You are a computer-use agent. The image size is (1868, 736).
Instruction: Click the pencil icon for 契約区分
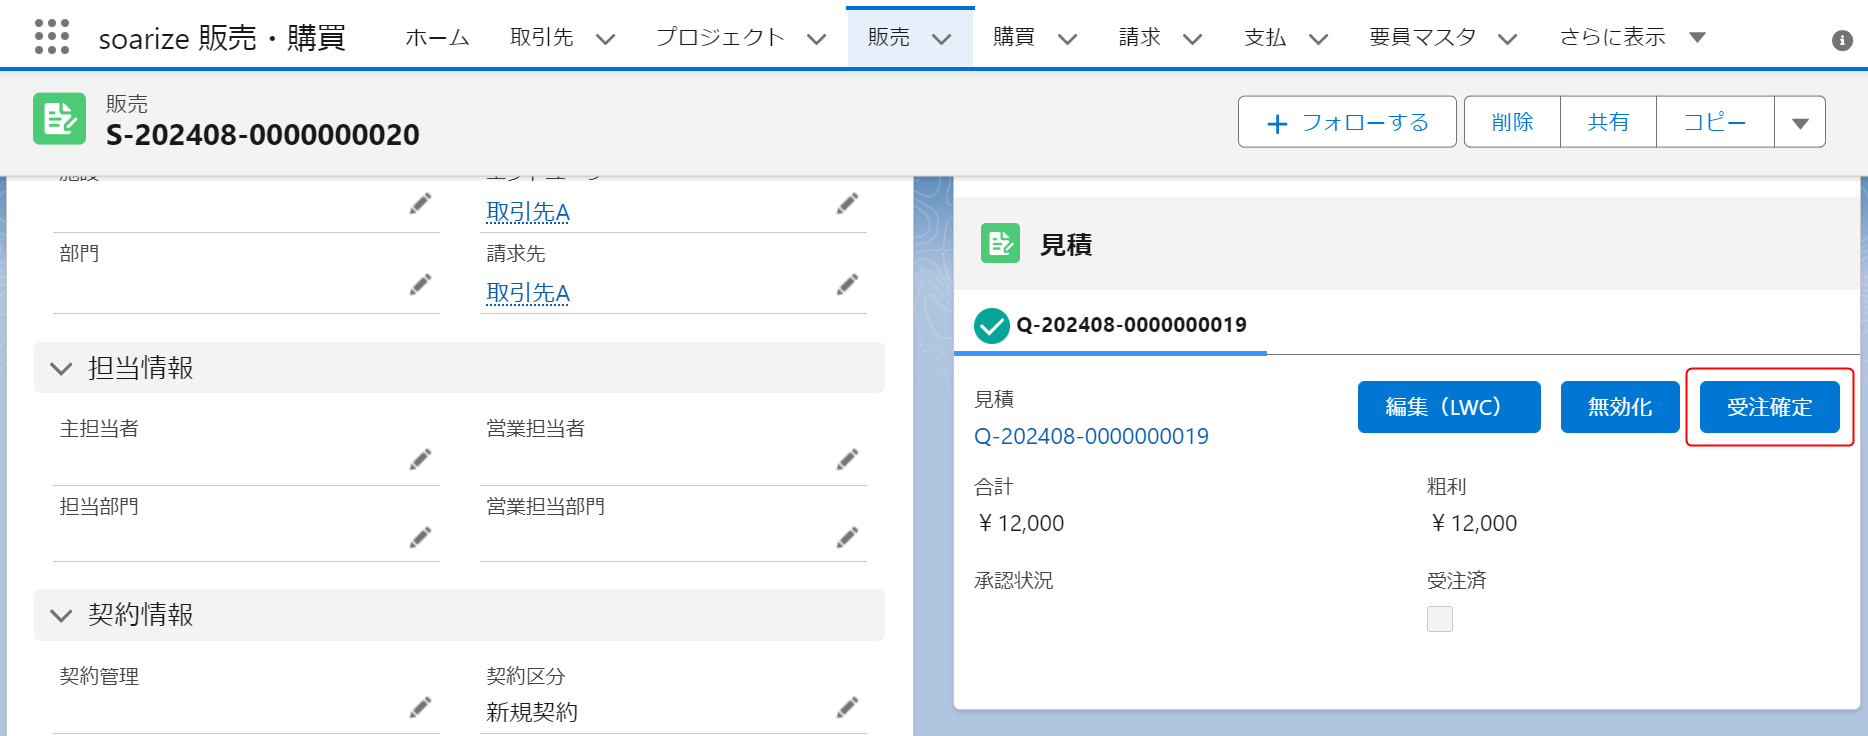848,708
